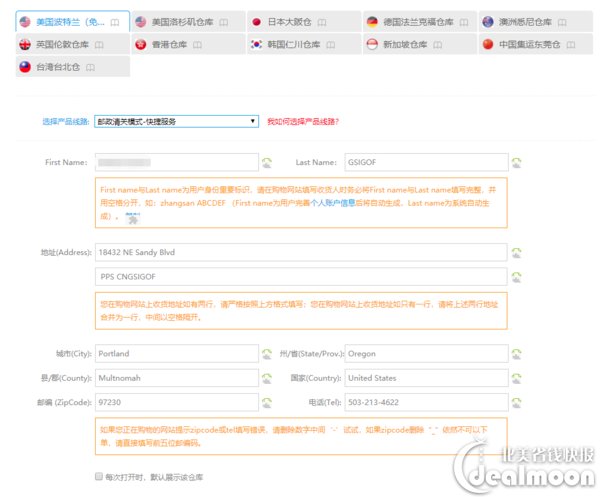The height and width of the screenshot is (497, 600).
Task: Click book icon beside 中国集运东莞仓
Action: point(571,45)
